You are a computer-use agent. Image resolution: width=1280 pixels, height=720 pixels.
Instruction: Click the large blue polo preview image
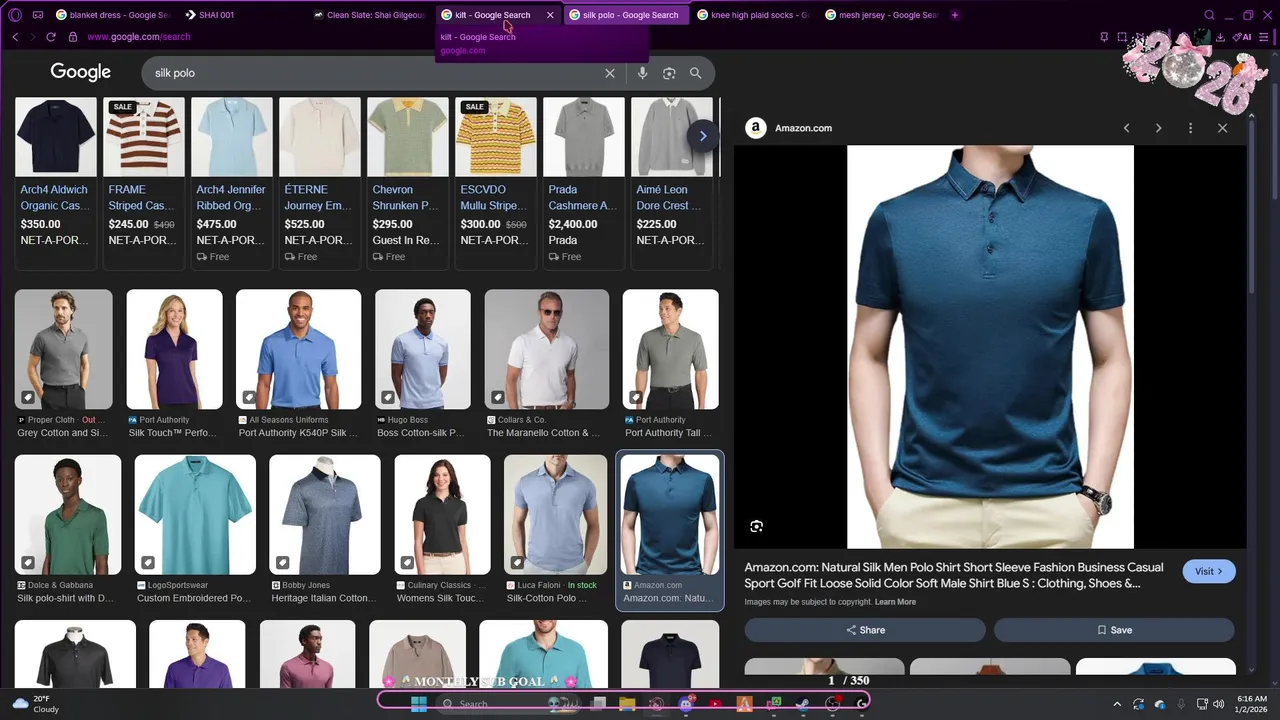pos(990,347)
